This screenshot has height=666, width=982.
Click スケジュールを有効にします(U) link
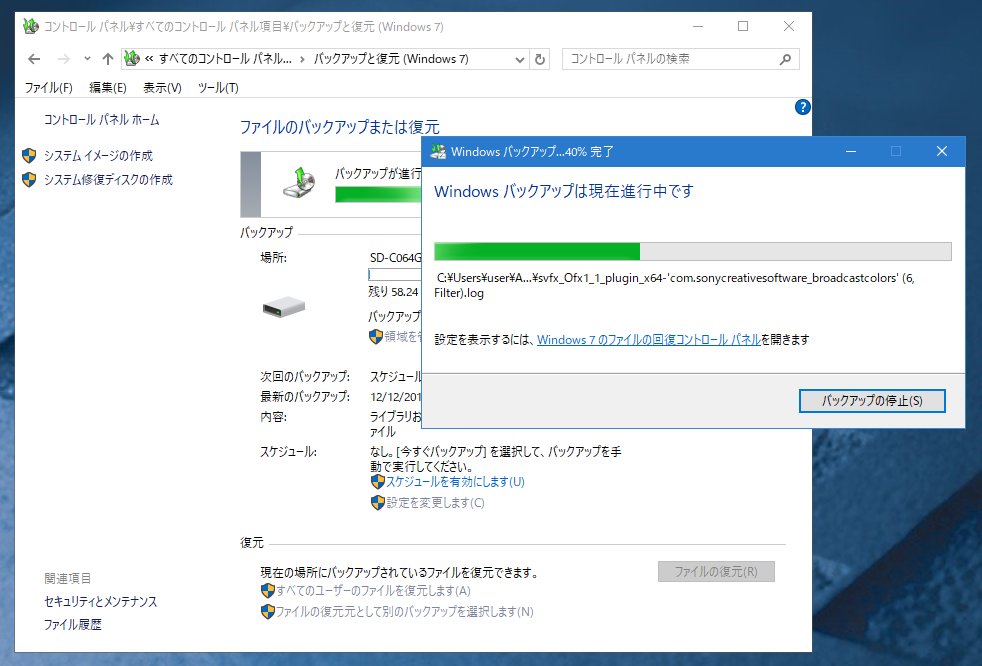tap(455, 482)
